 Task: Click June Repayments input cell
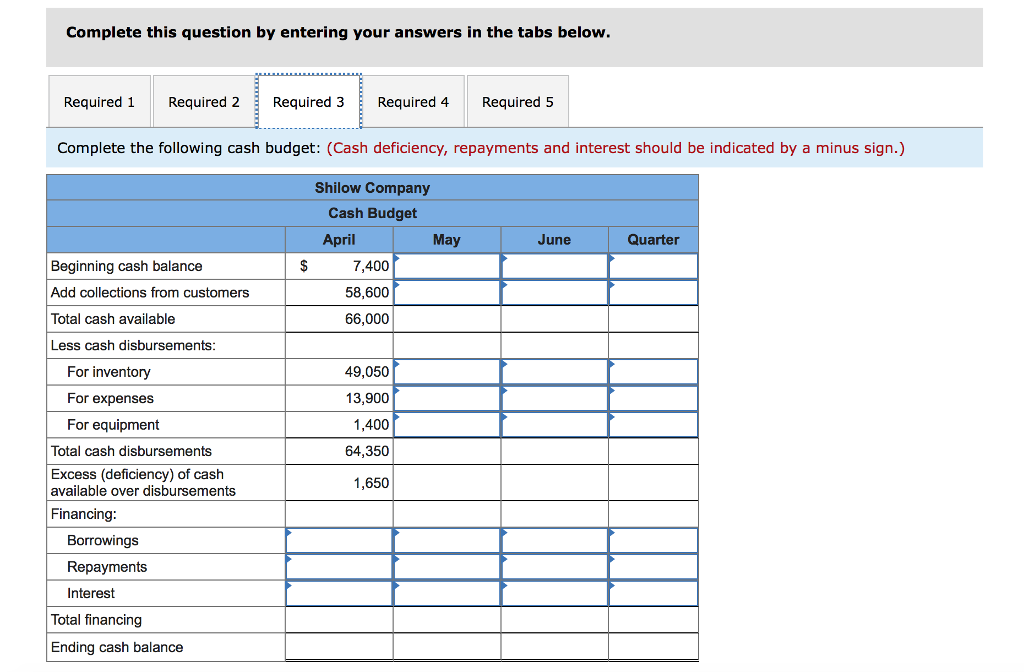[x=554, y=567]
